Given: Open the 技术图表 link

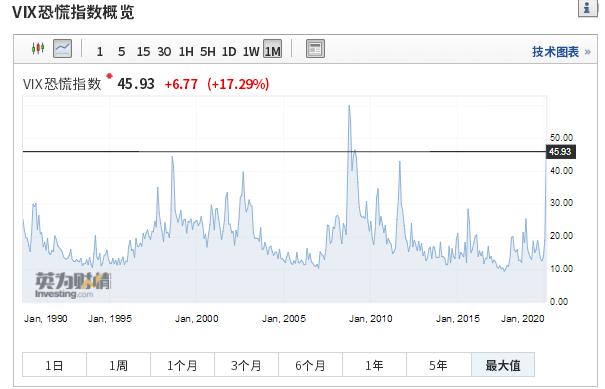Looking at the screenshot, I should [556, 52].
